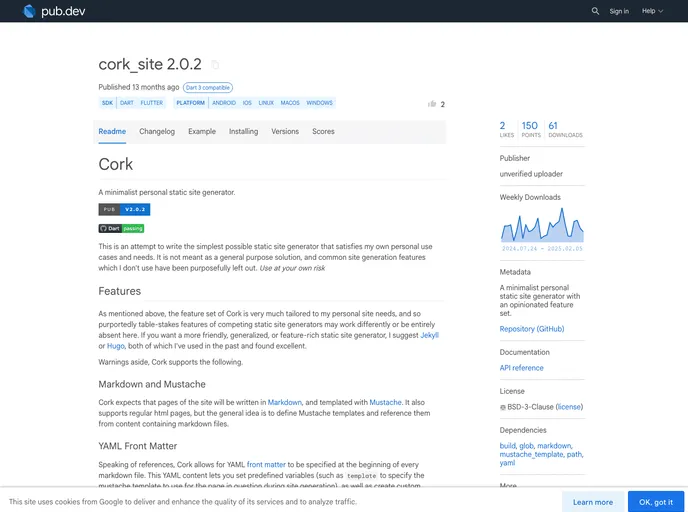Like the package with thumbs-up icon

(432, 104)
